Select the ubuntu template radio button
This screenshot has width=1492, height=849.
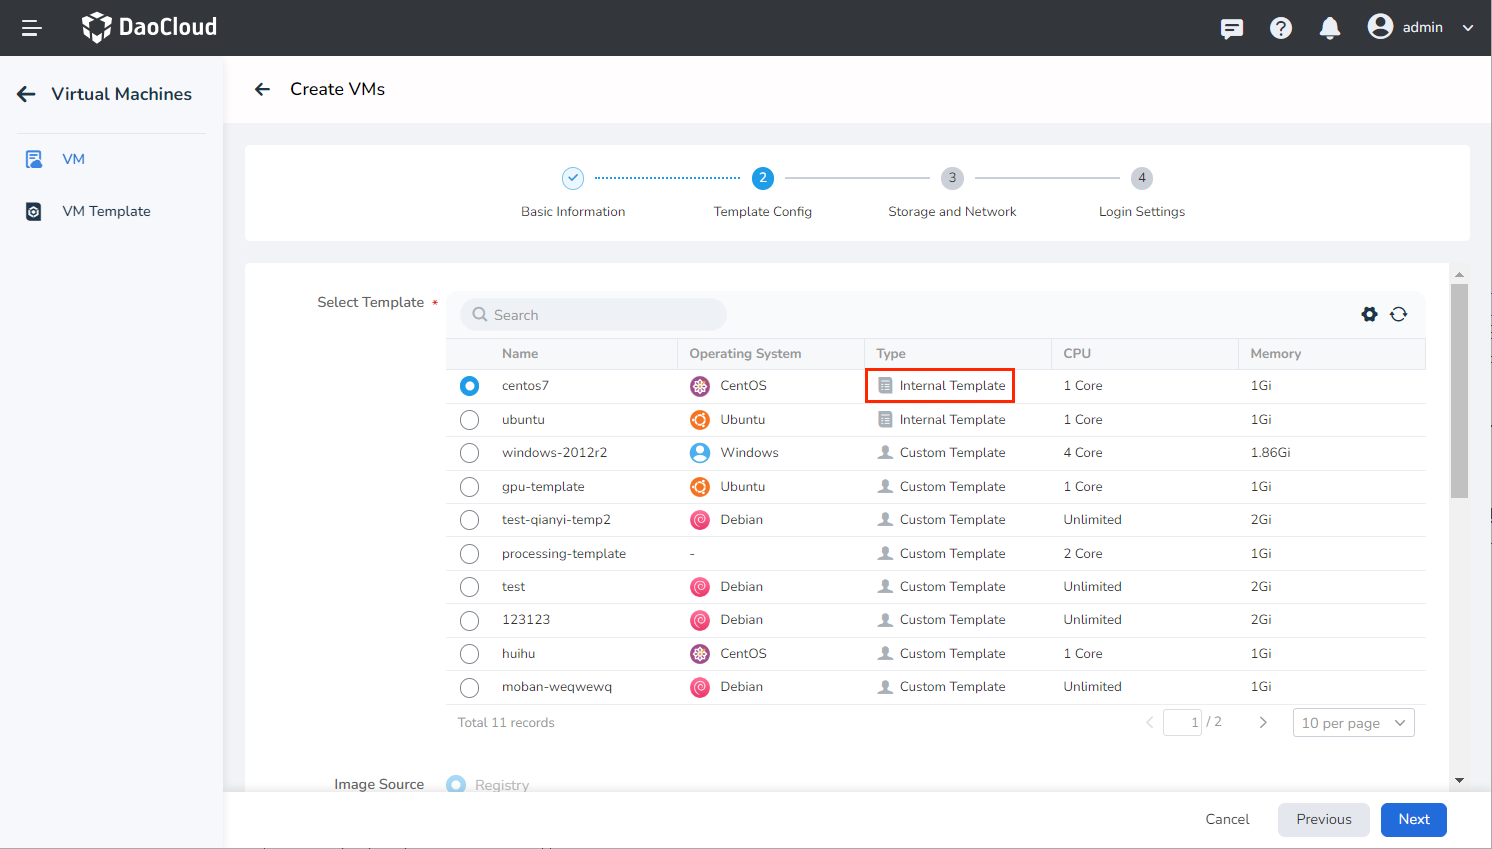[469, 420]
